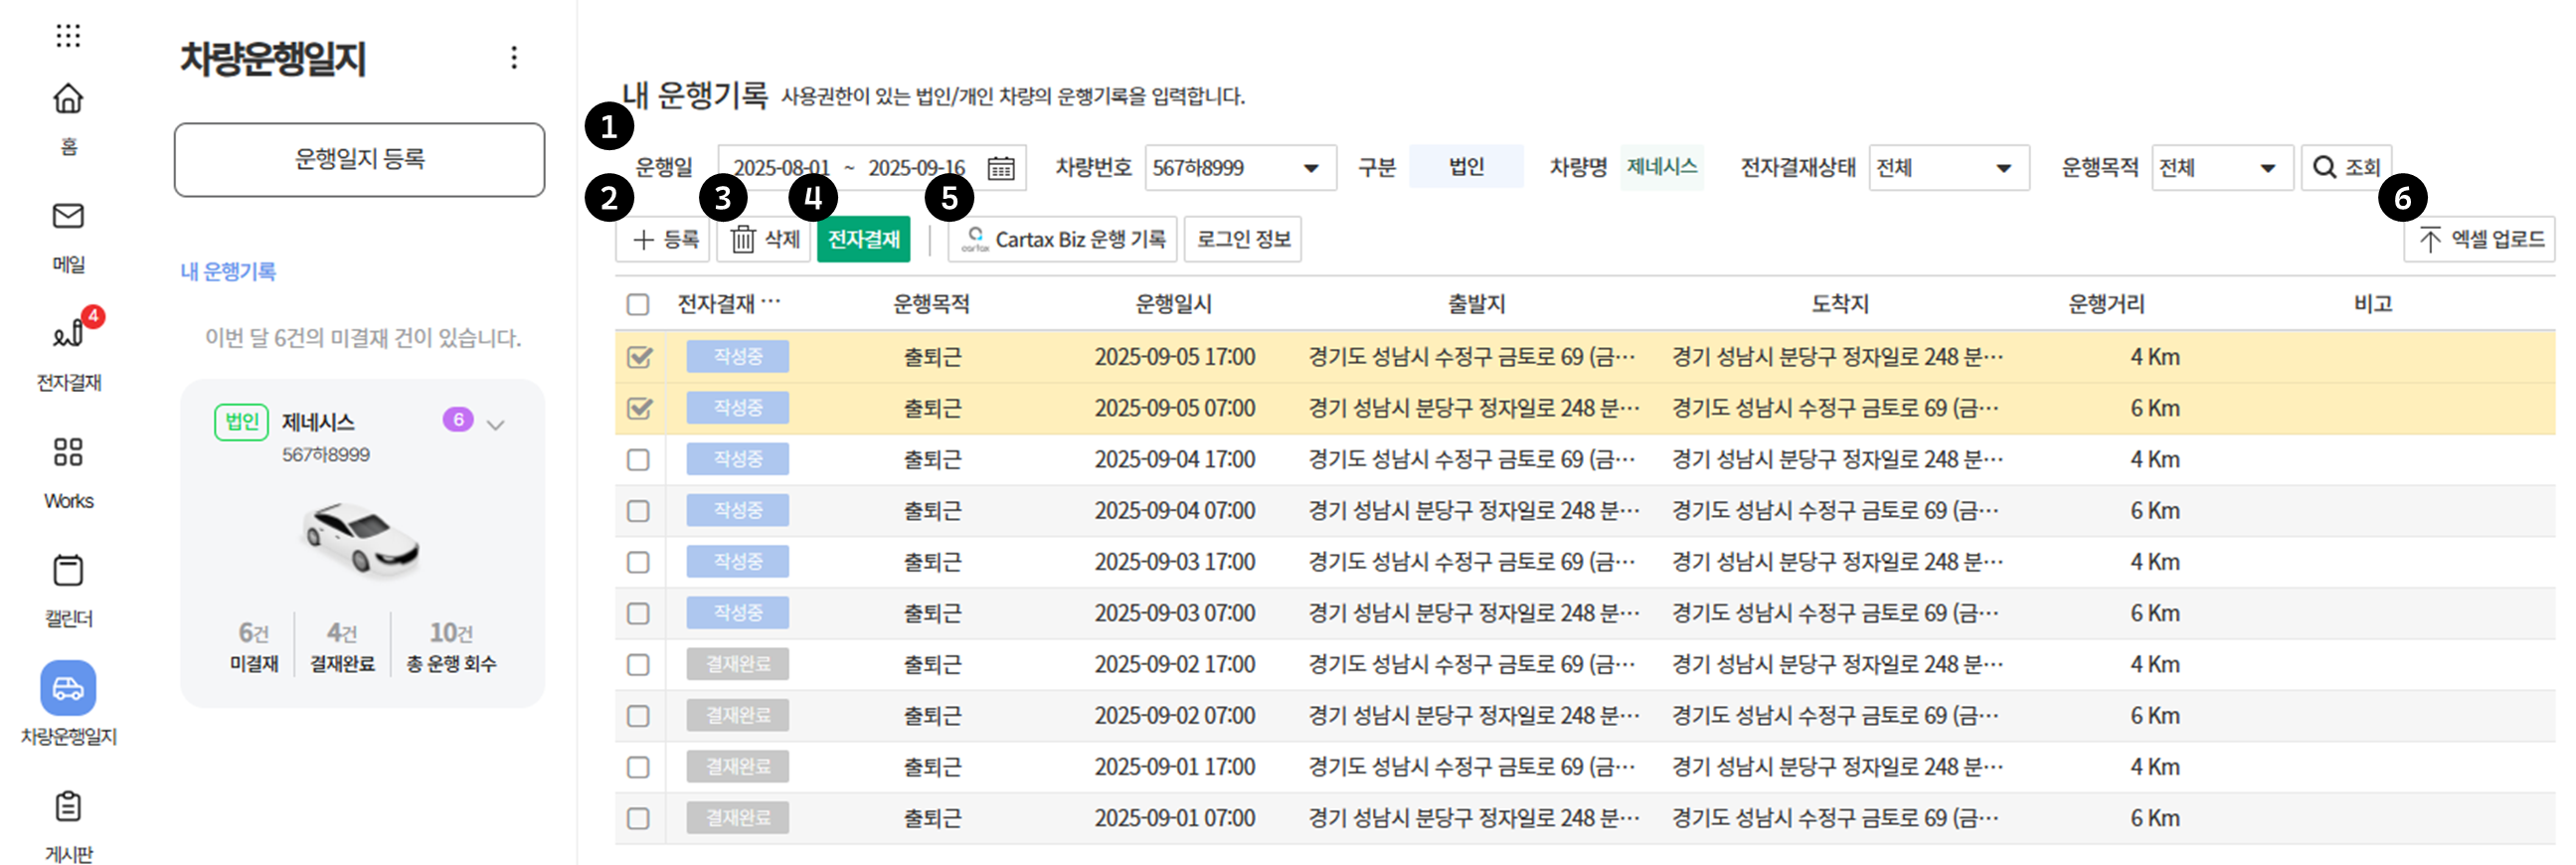2576x865 pixels.
Task: Go to Home in sidebar
Action: 68,99
